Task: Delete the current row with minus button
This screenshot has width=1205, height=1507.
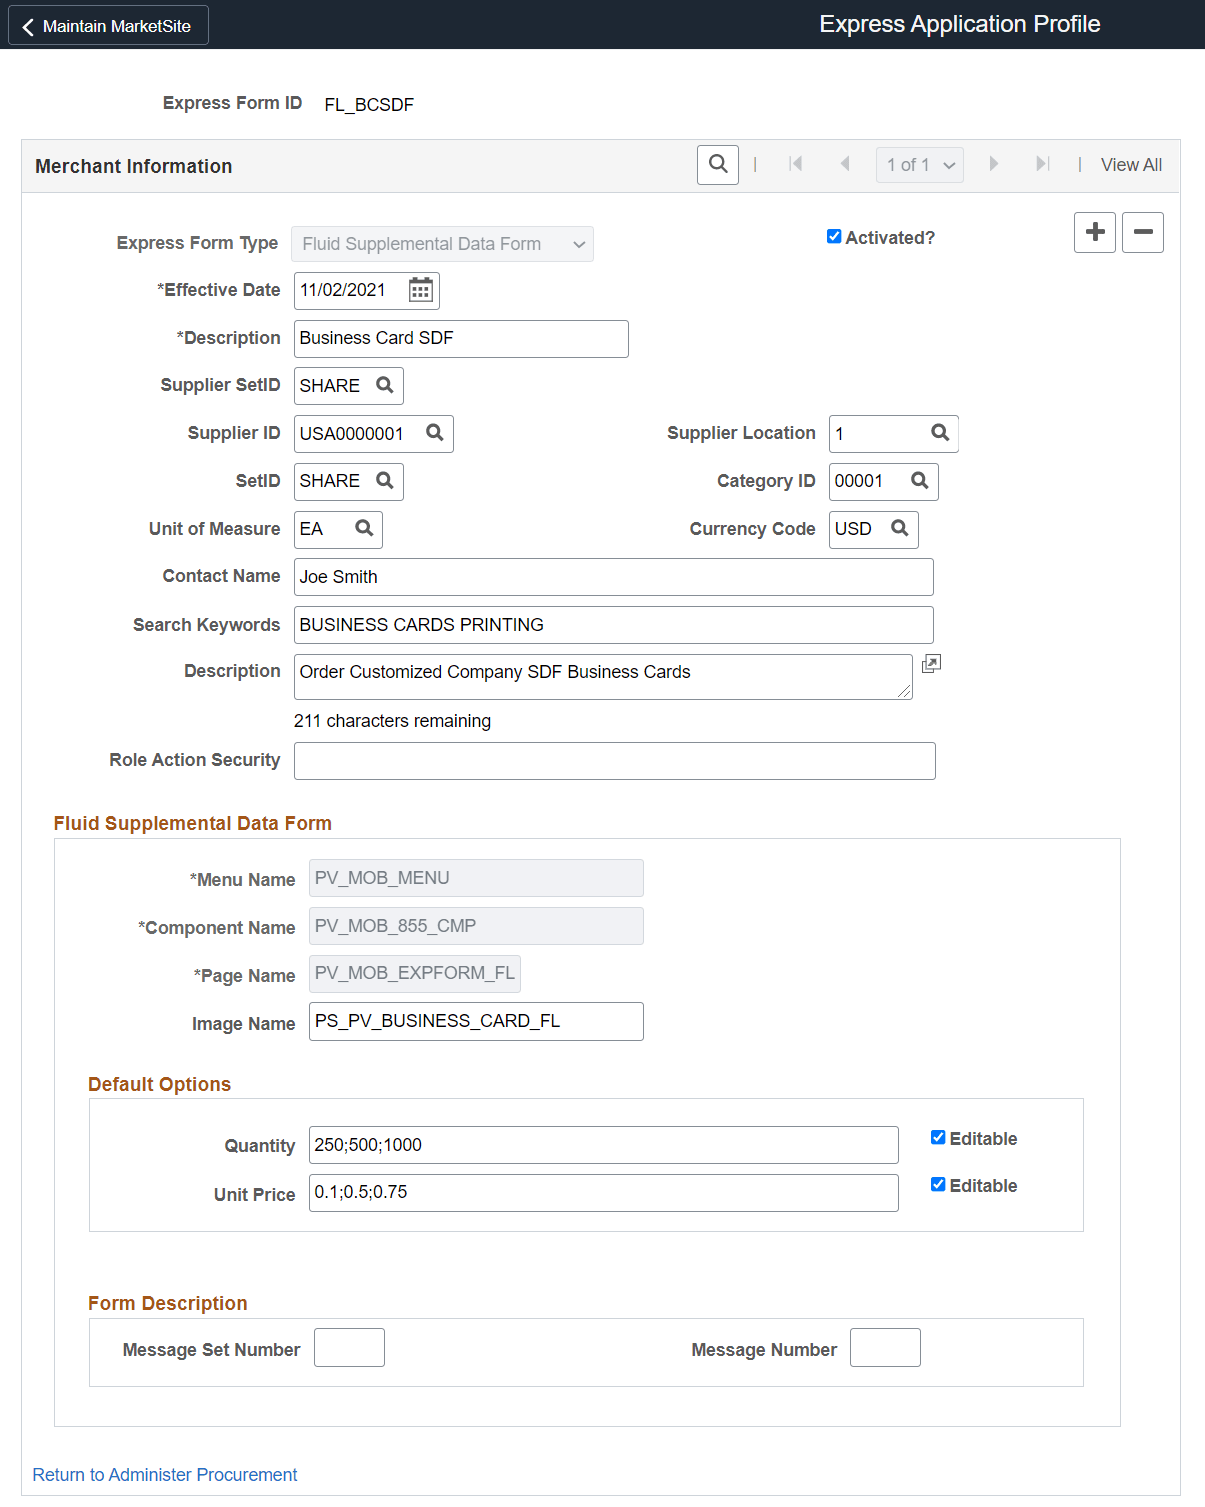Action: [1142, 232]
